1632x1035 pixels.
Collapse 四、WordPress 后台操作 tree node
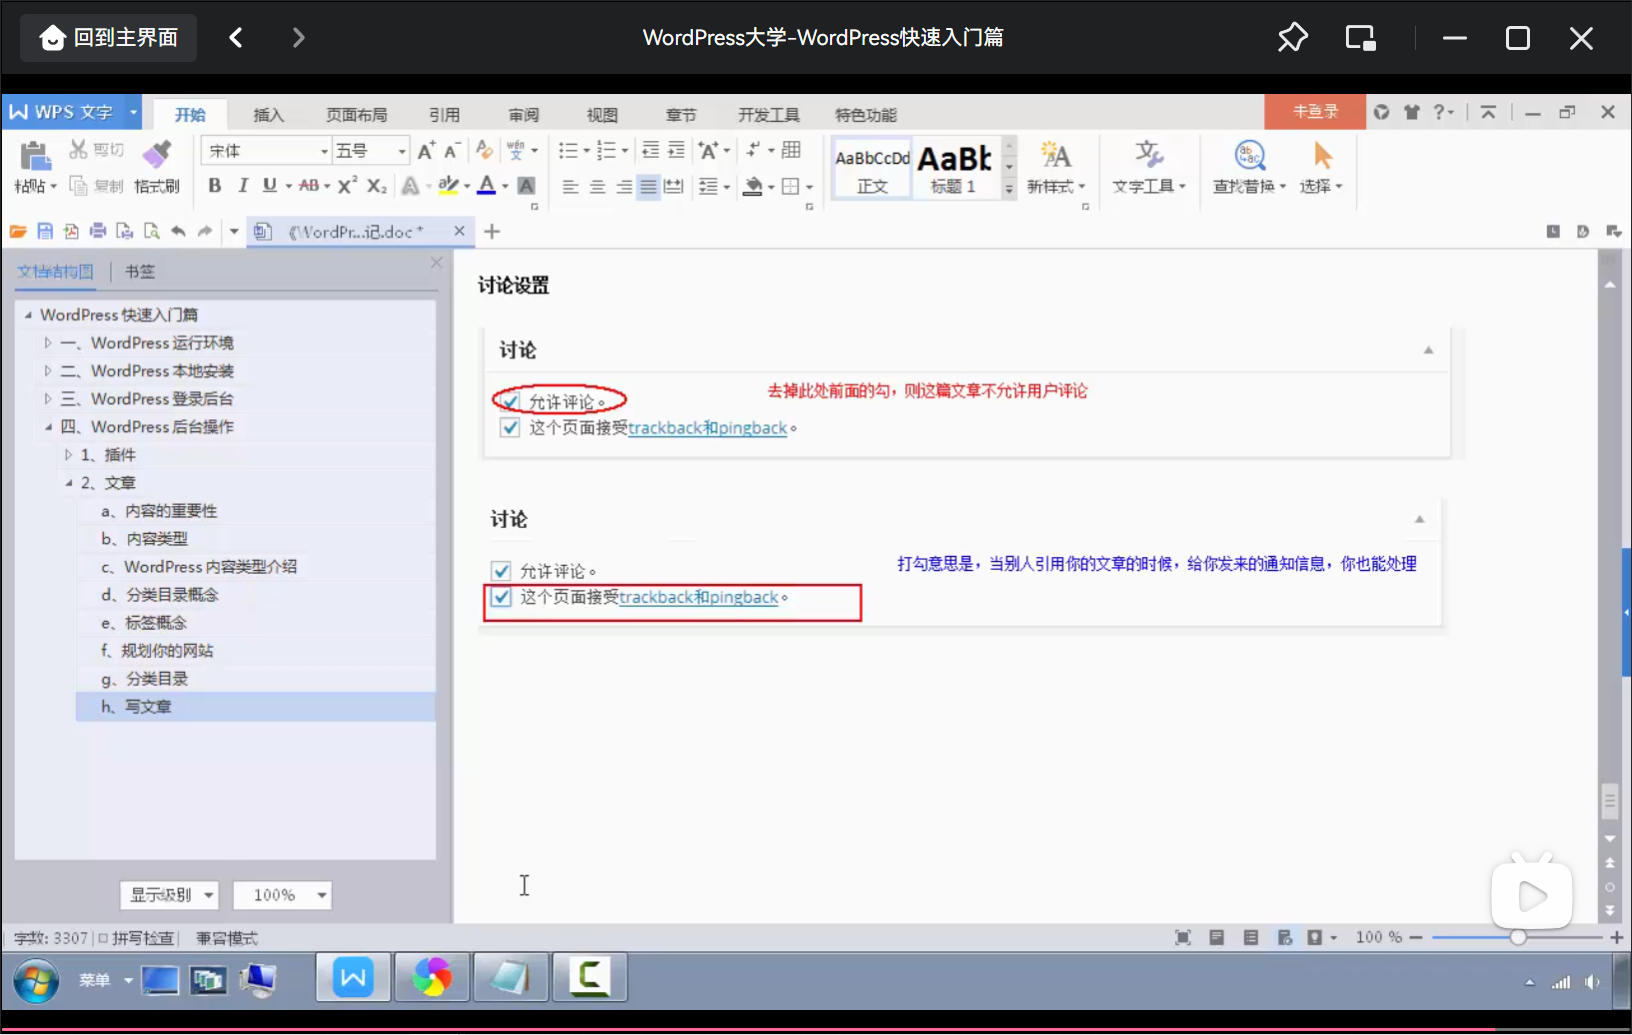coord(47,427)
